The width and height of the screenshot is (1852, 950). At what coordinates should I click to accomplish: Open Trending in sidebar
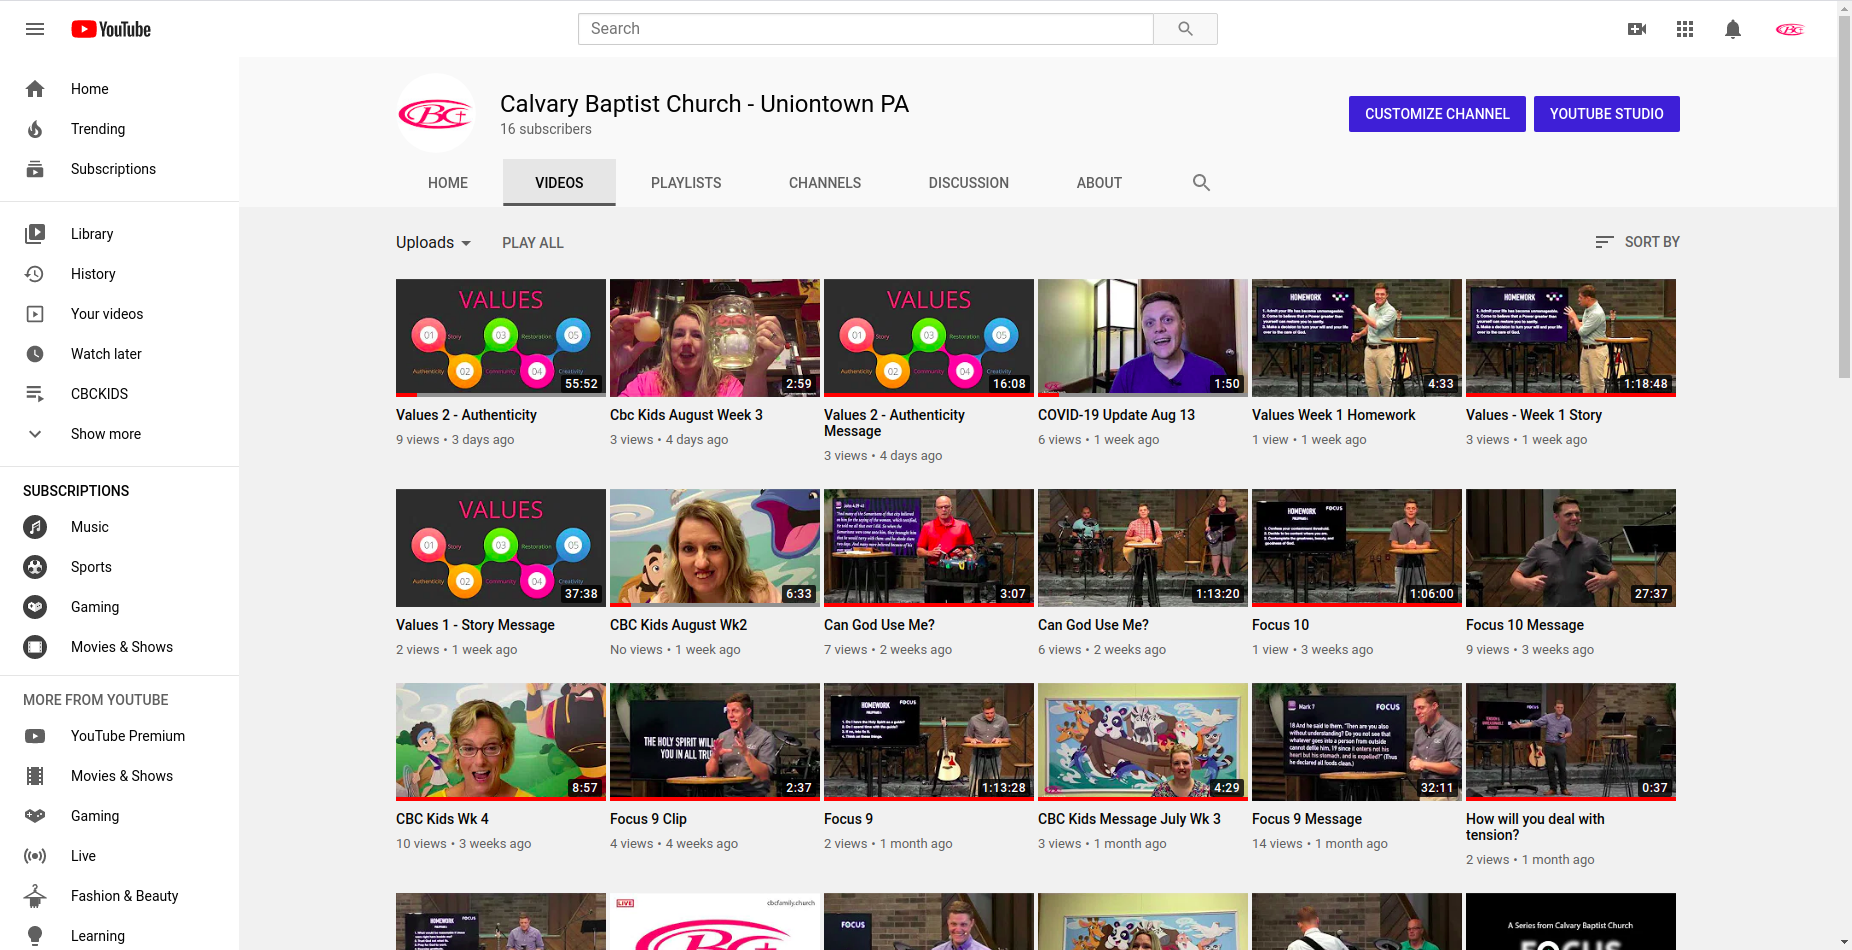[120, 129]
